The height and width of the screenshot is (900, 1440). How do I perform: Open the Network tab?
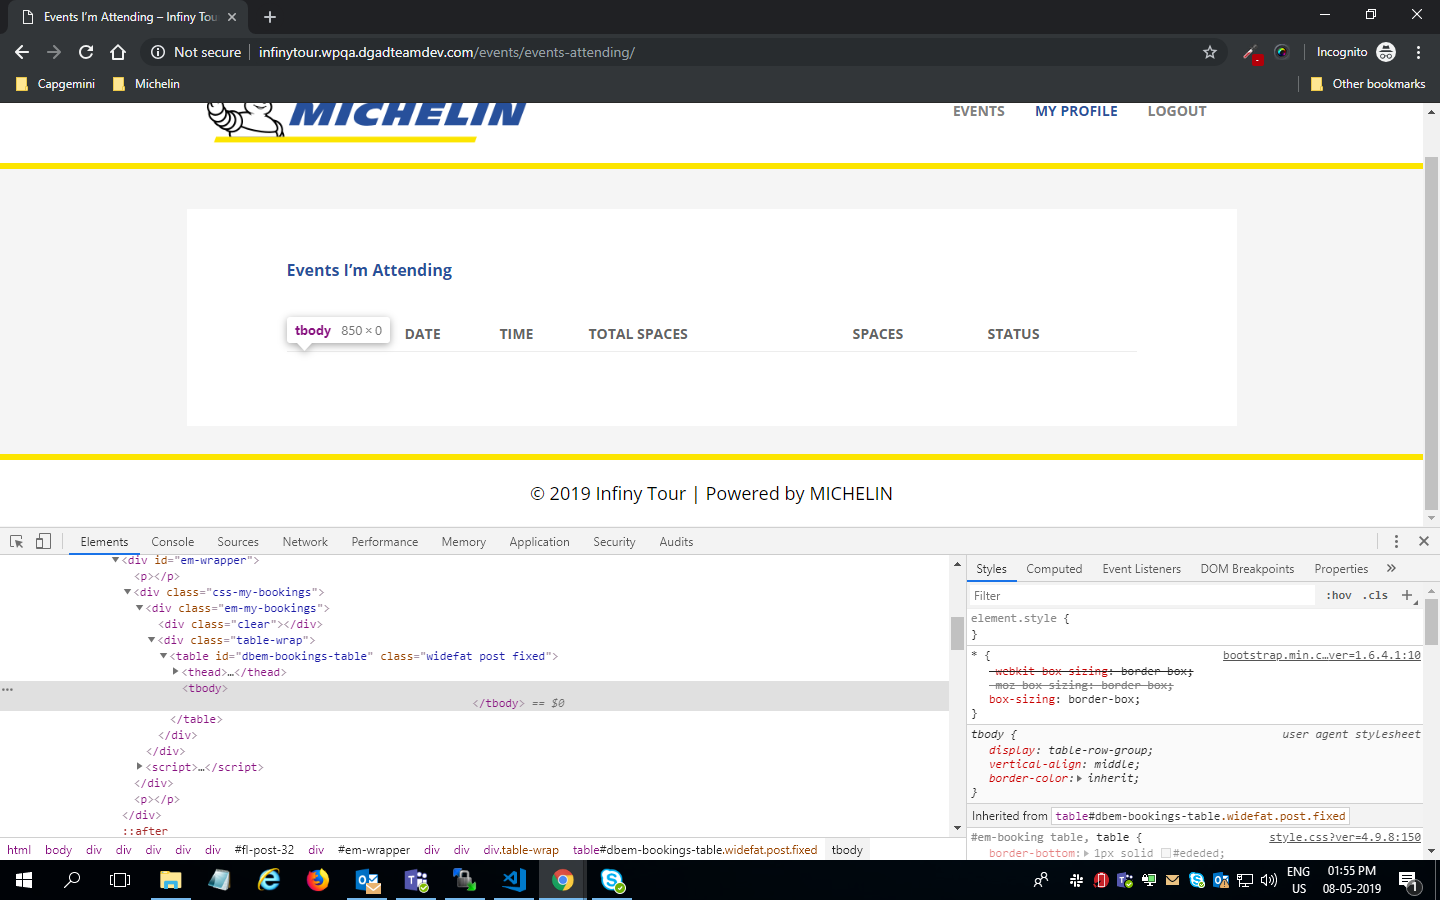(305, 542)
